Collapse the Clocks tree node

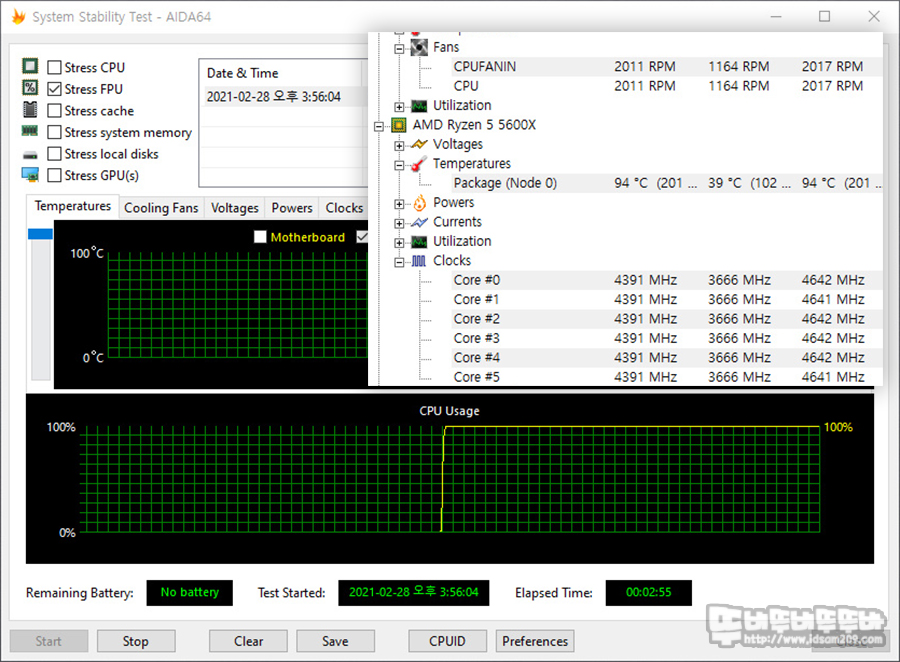click(399, 262)
